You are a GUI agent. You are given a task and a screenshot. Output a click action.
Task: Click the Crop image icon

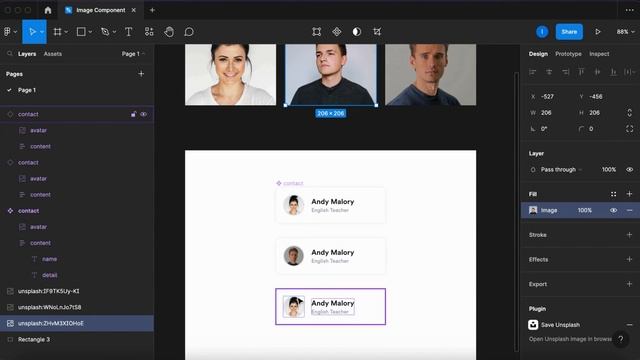[377, 32]
